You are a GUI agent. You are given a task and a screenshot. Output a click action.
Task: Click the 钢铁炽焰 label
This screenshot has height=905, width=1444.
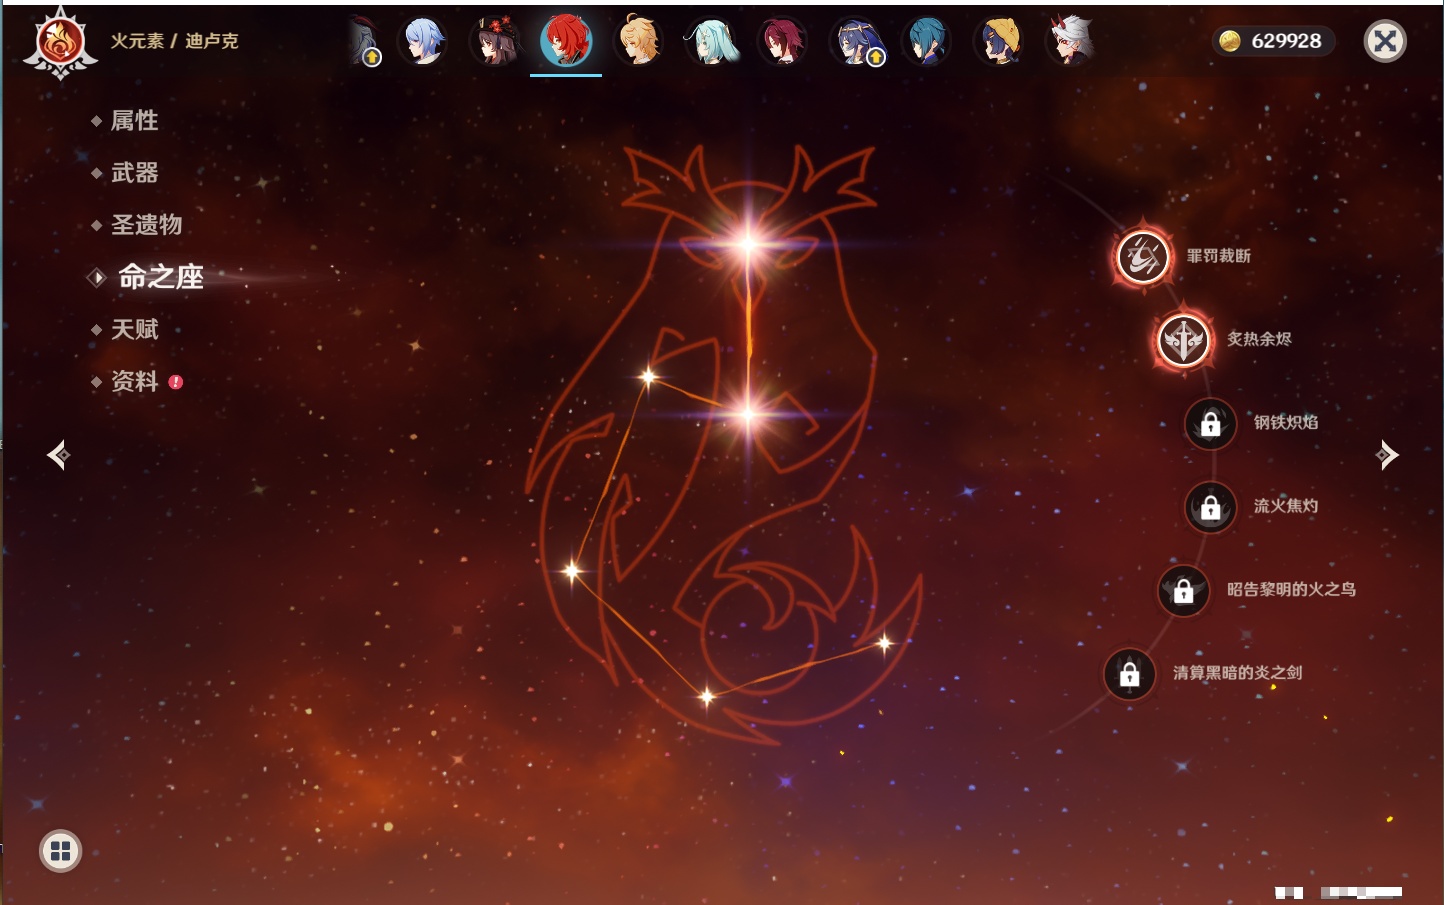(1286, 422)
